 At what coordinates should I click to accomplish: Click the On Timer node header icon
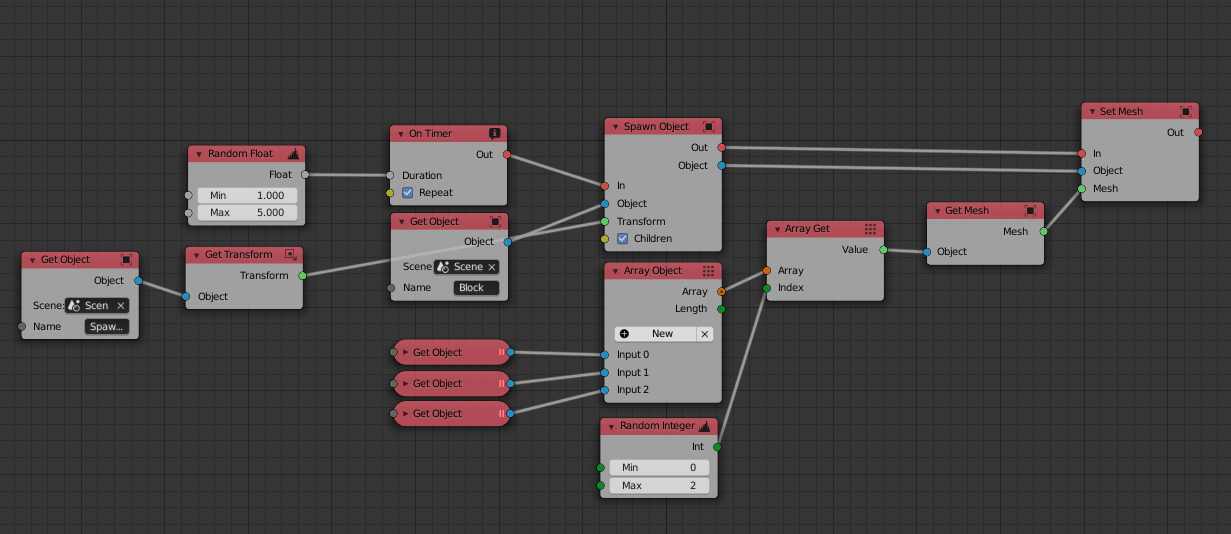pos(494,133)
